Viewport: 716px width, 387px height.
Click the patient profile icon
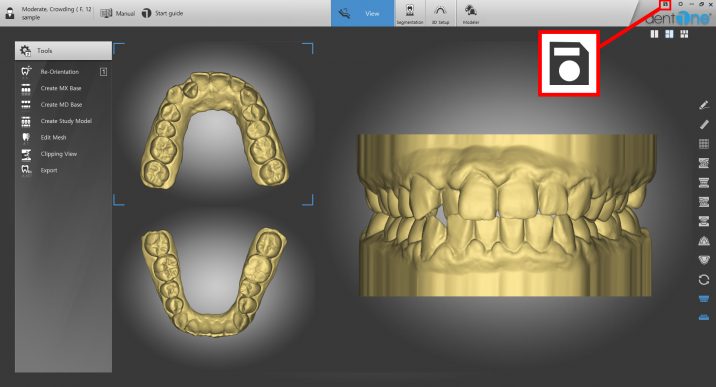click(10, 13)
